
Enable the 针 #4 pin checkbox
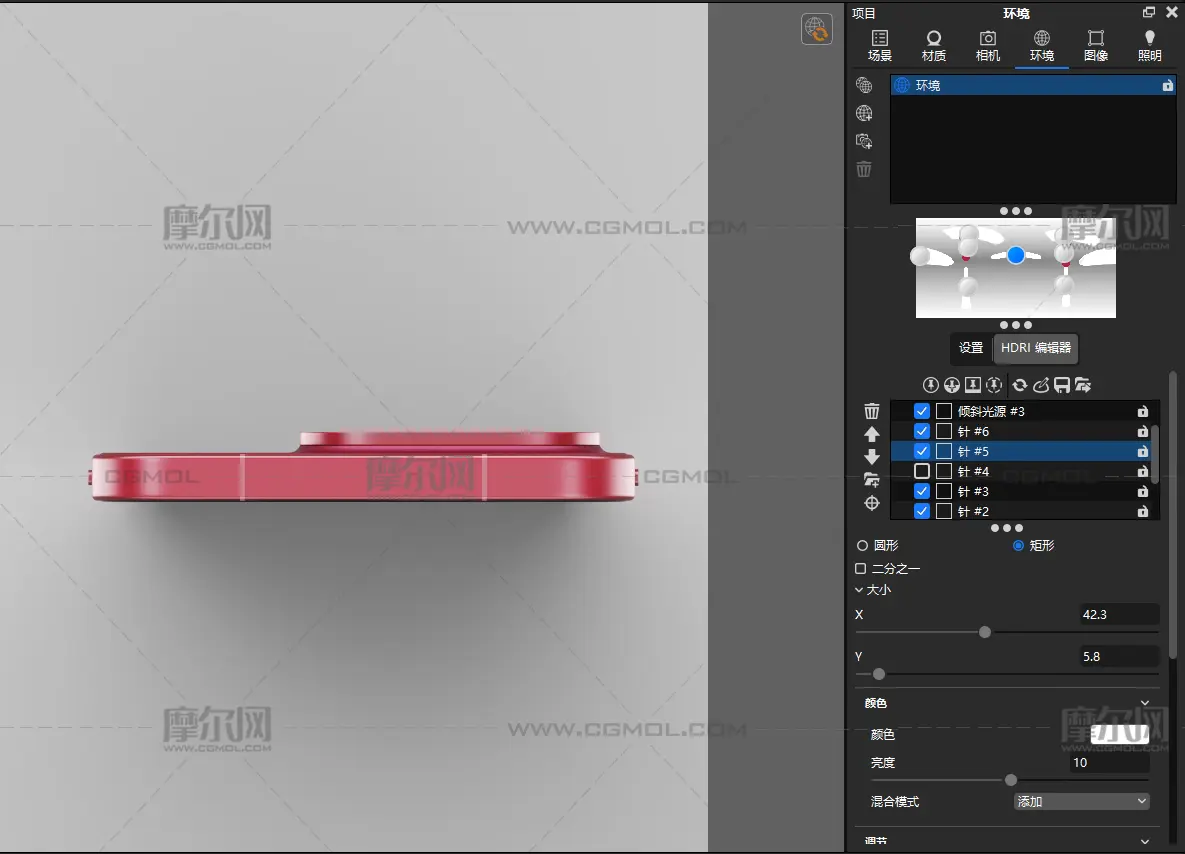click(x=922, y=471)
